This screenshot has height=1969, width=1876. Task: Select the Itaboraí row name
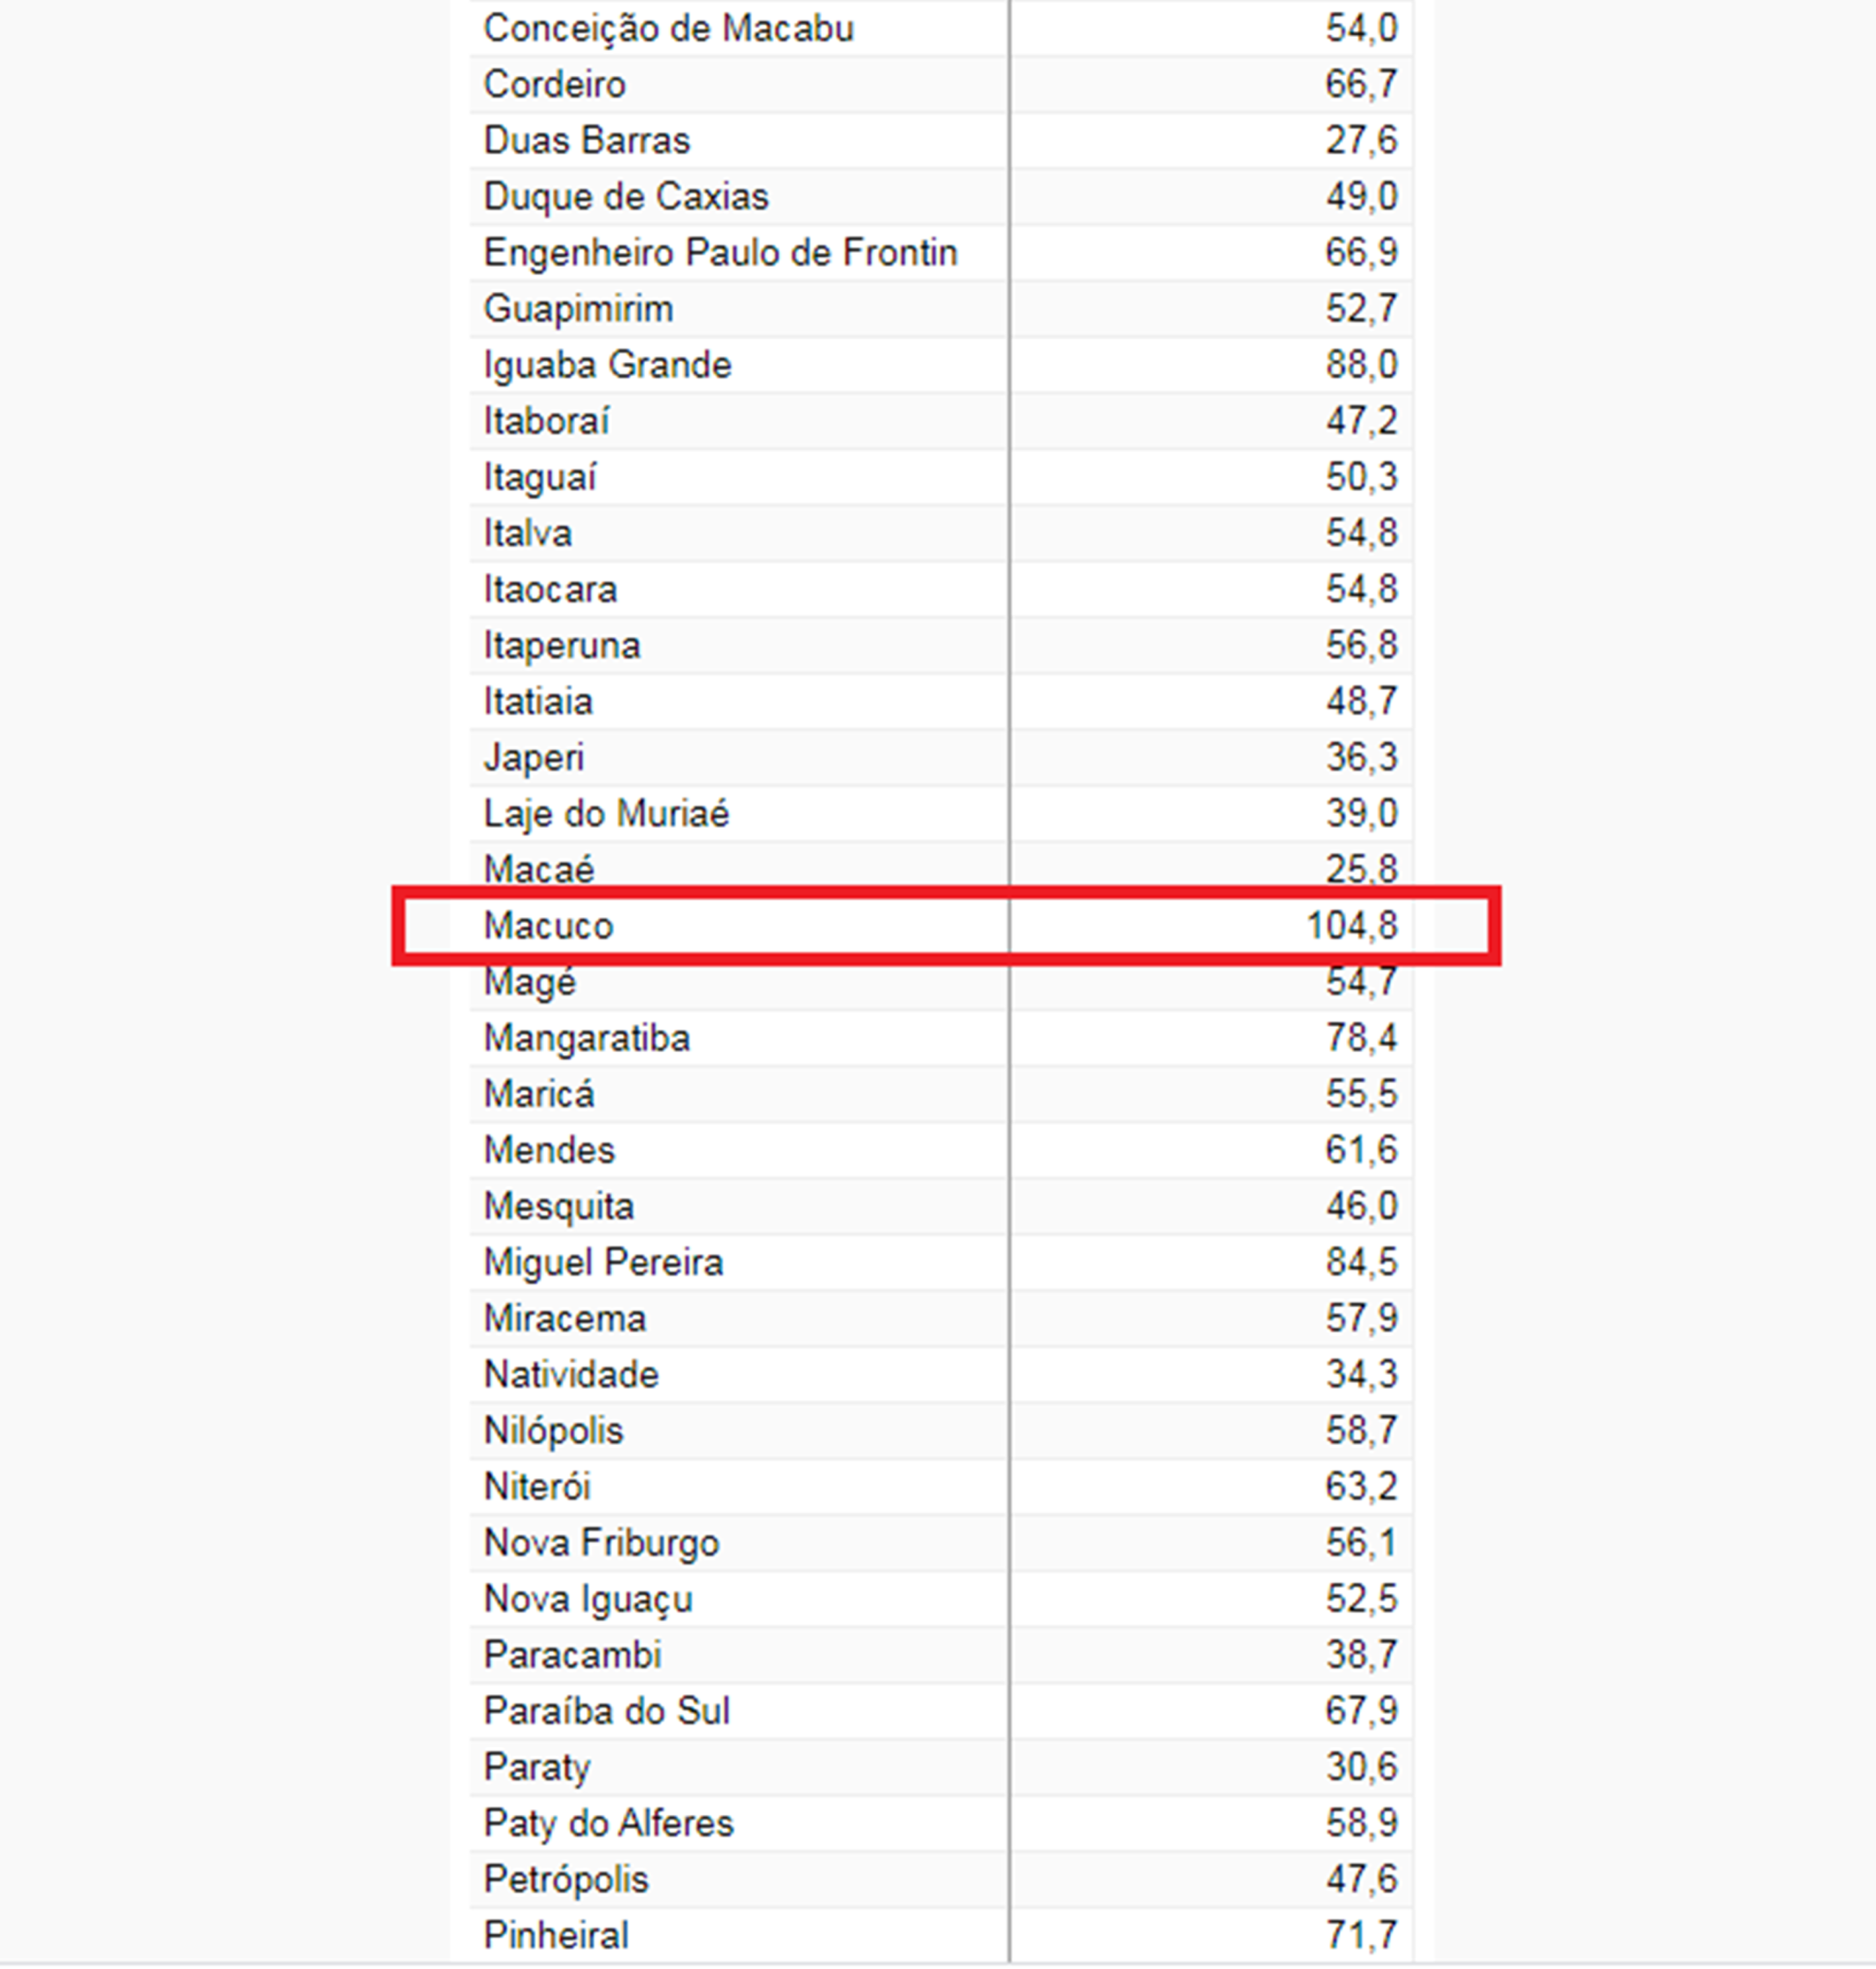[546, 421]
